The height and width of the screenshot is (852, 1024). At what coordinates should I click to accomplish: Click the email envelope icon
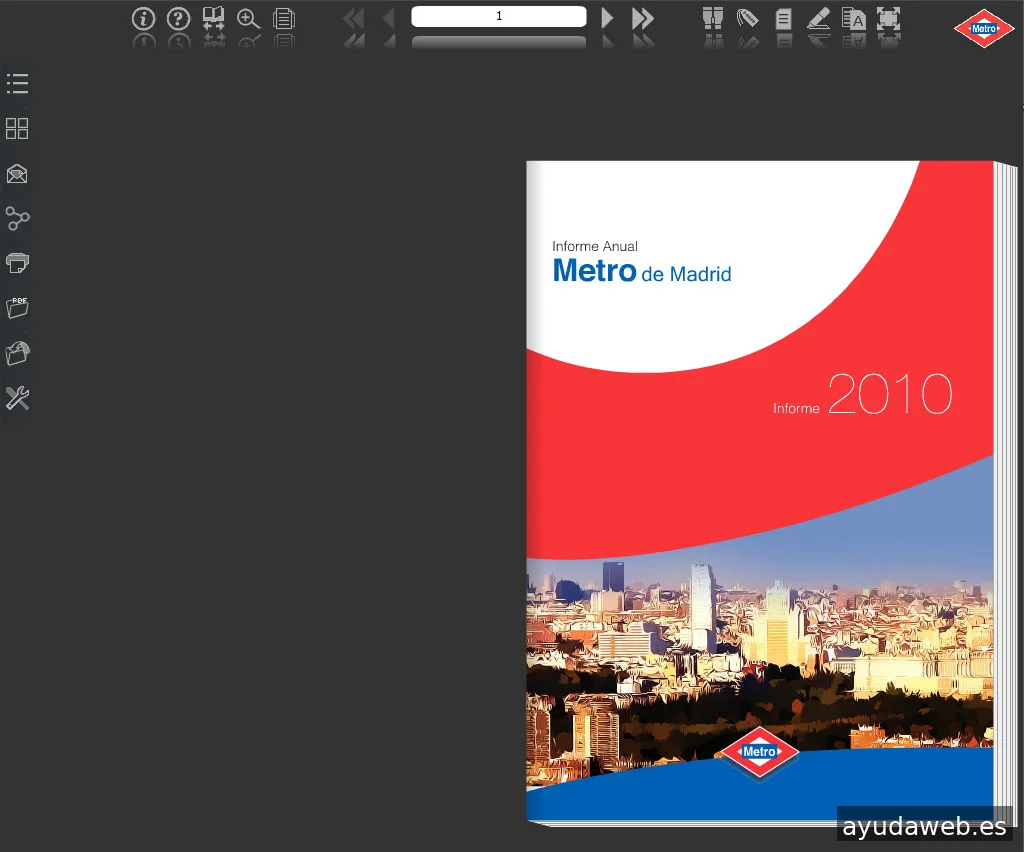tap(17, 174)
